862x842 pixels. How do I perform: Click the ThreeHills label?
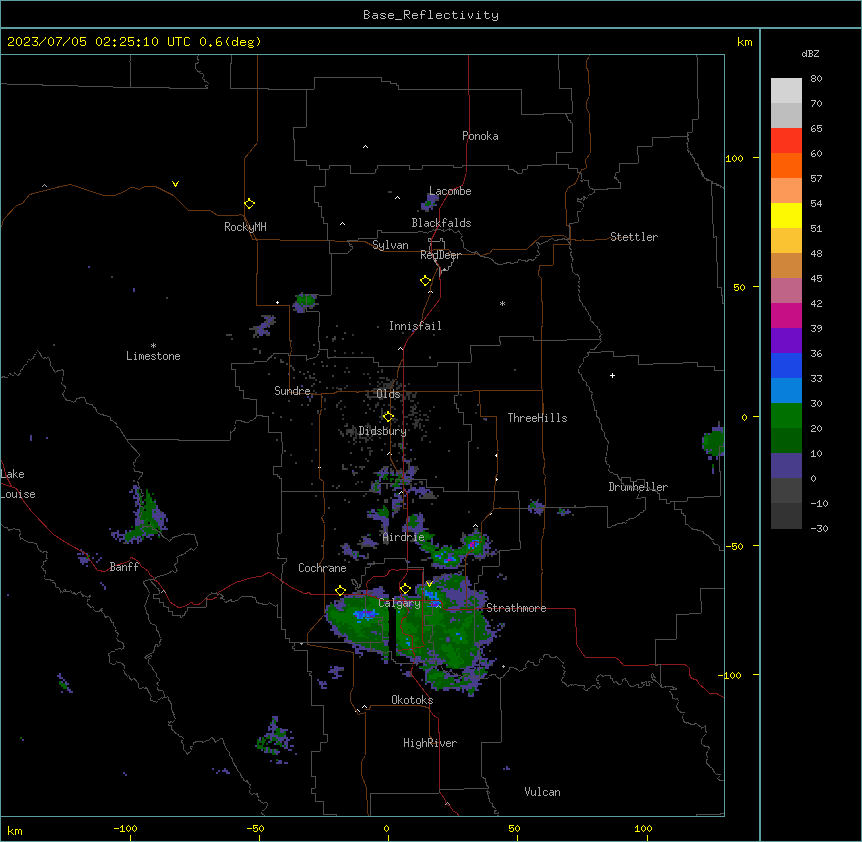(537, 418)
